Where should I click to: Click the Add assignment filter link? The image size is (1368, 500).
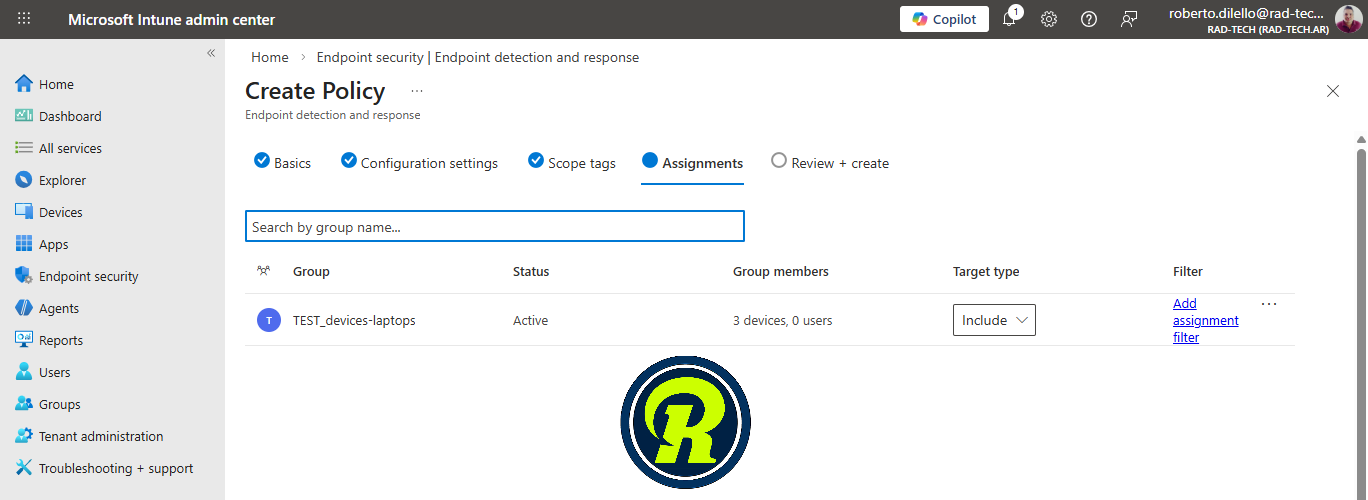pos(1205,320)
